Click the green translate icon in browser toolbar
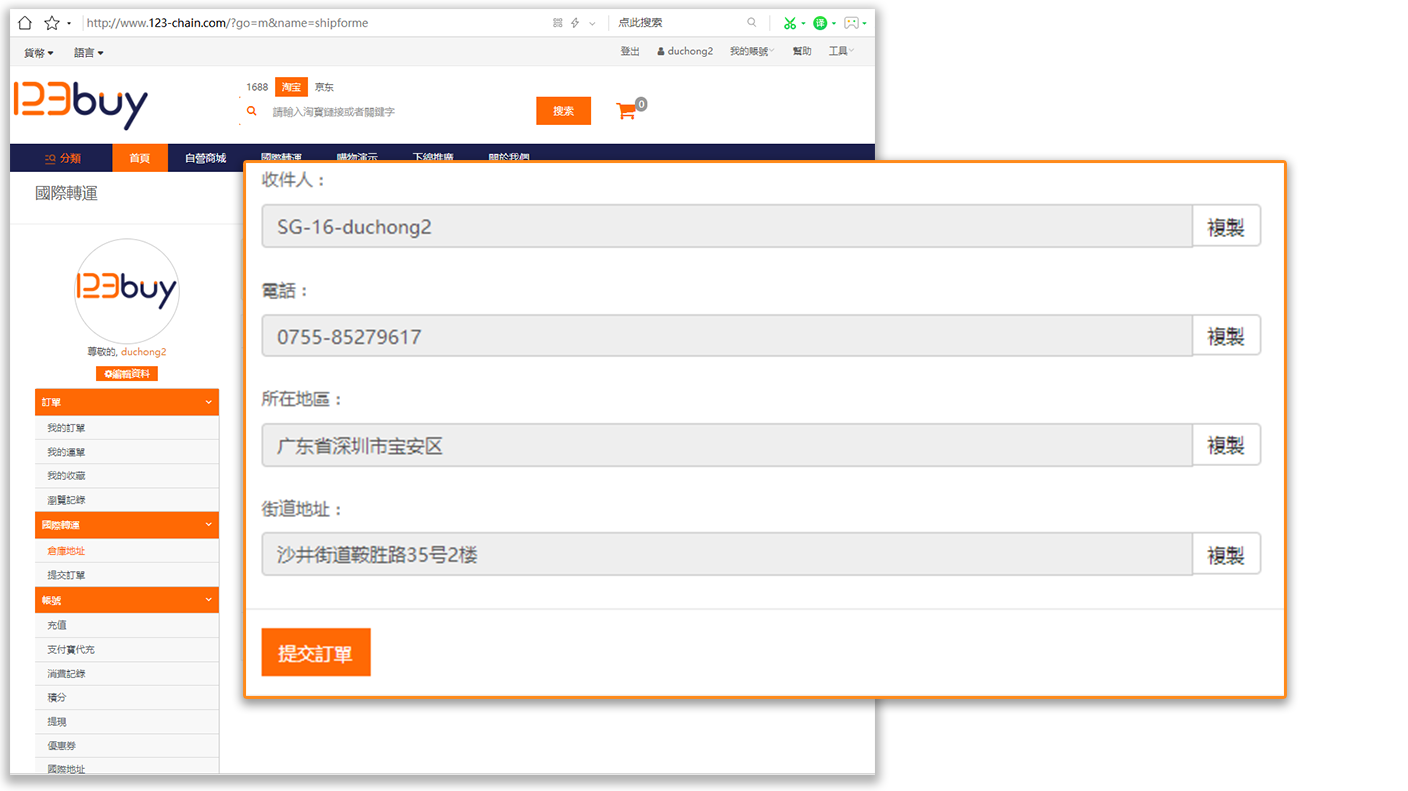 click(820, 23)
